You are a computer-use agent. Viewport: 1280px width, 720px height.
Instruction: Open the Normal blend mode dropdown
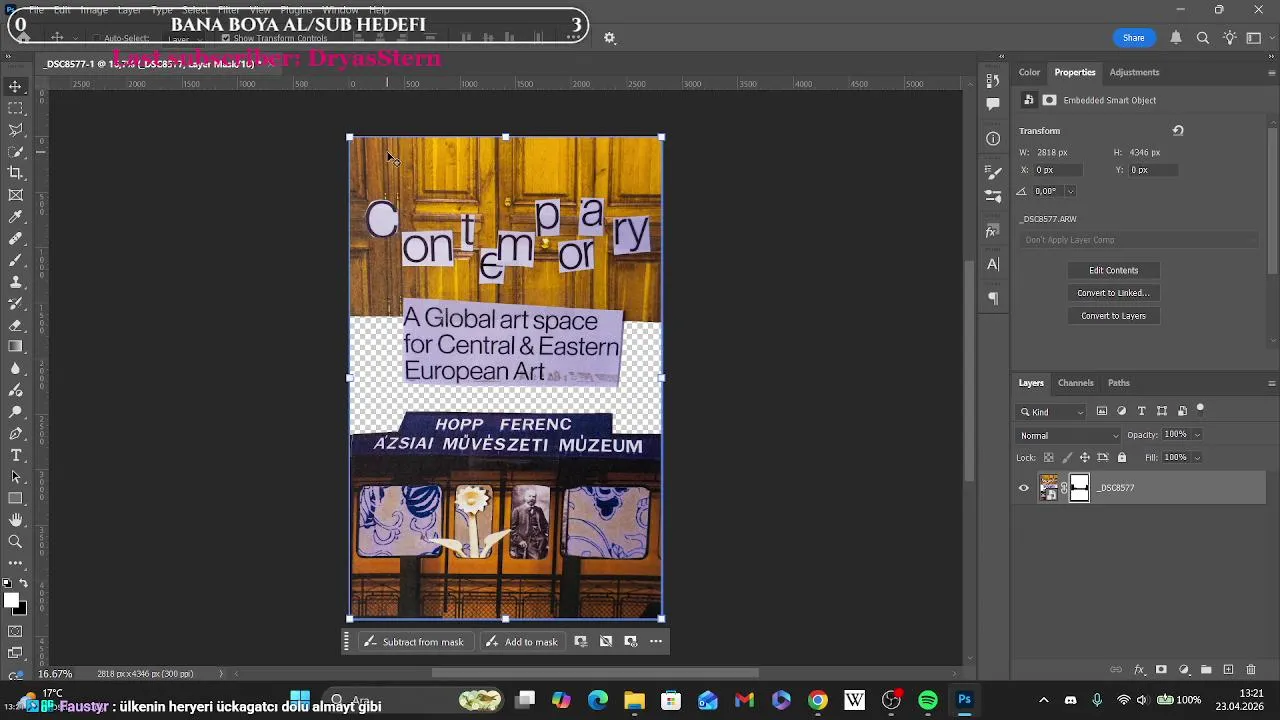[1069, 436]
